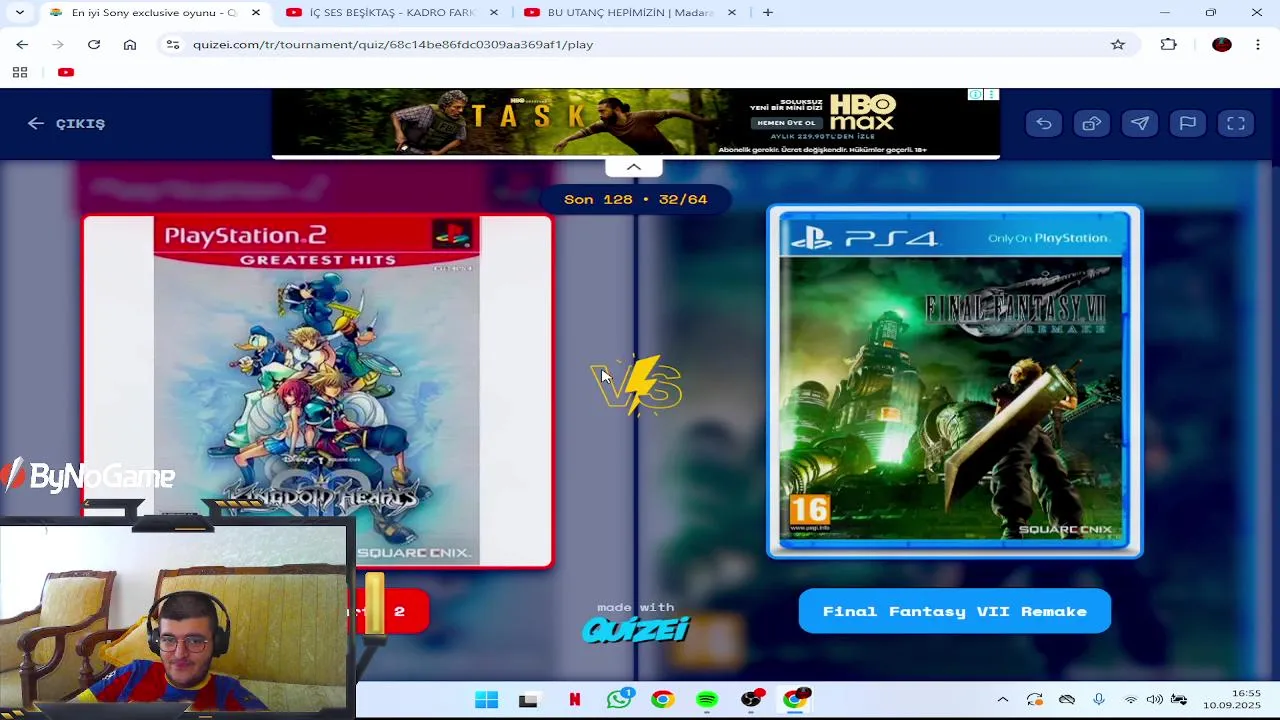Show hidden system tray icons
The image size is (1280, 720).
pyautogui.click(x=1003, y=700)
